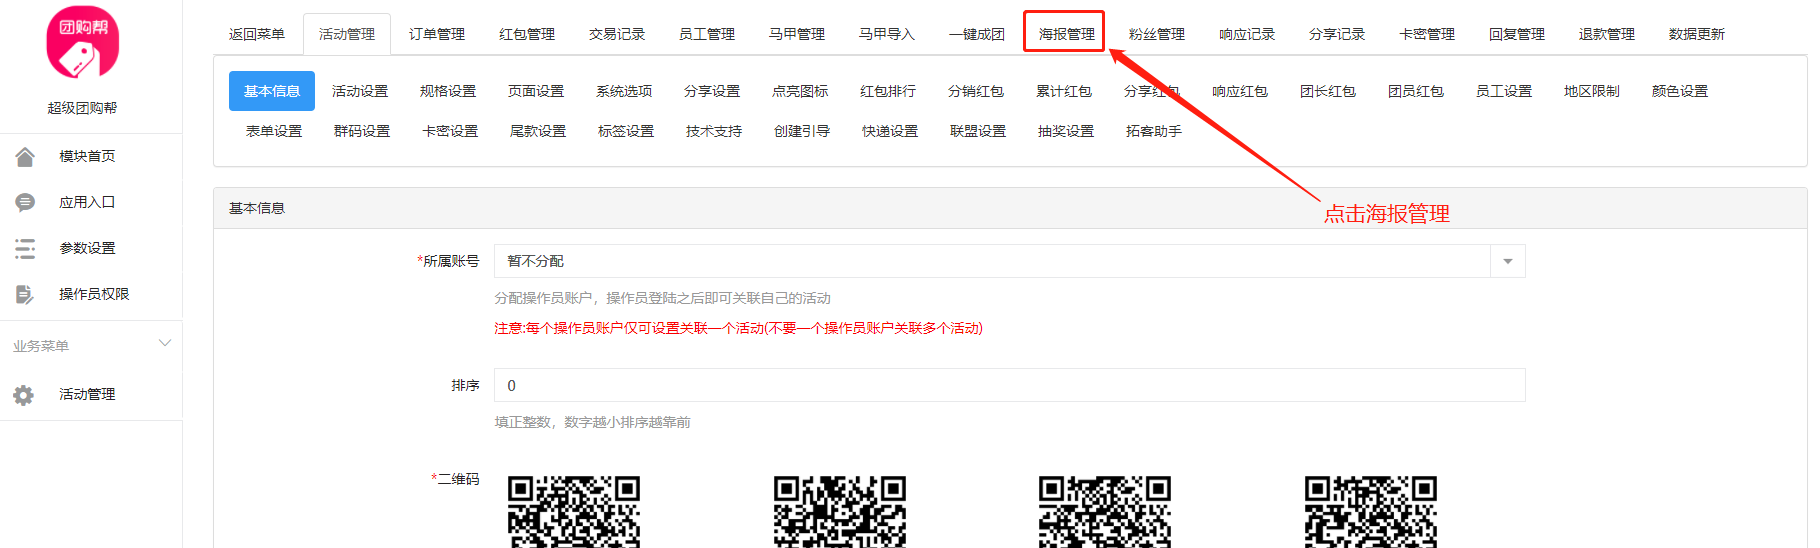Open 群码设置 sub-section
The image size is (1820, 548).
coord(362,131)
